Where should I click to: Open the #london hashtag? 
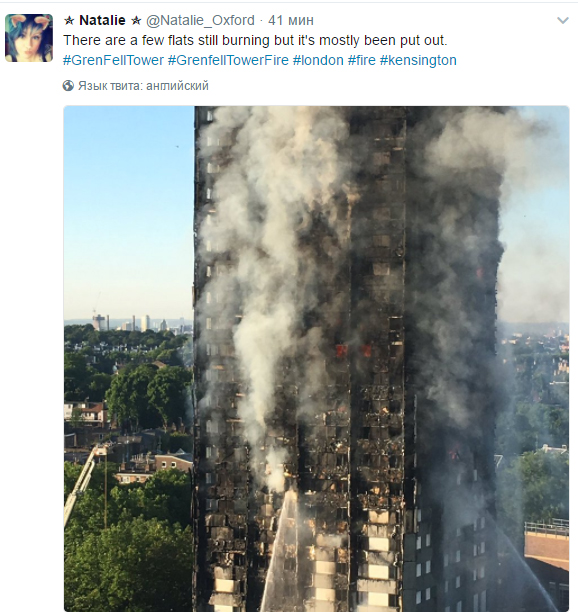pos(318,60)
